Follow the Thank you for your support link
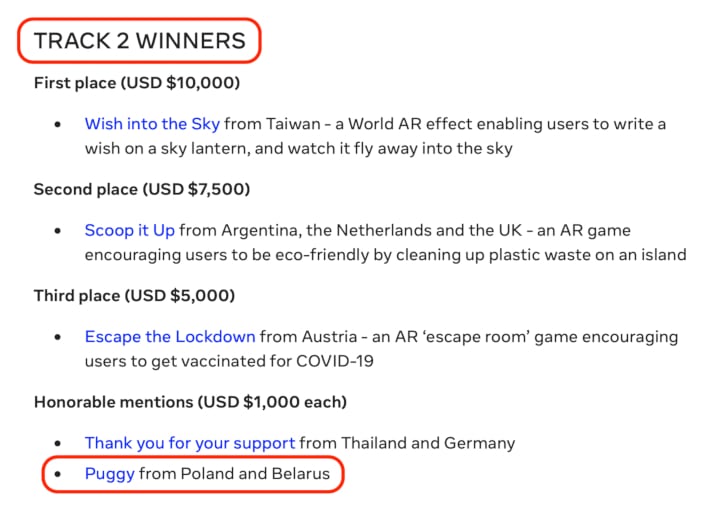Screen dimensions: 720x509 click(x=189, y=442)
